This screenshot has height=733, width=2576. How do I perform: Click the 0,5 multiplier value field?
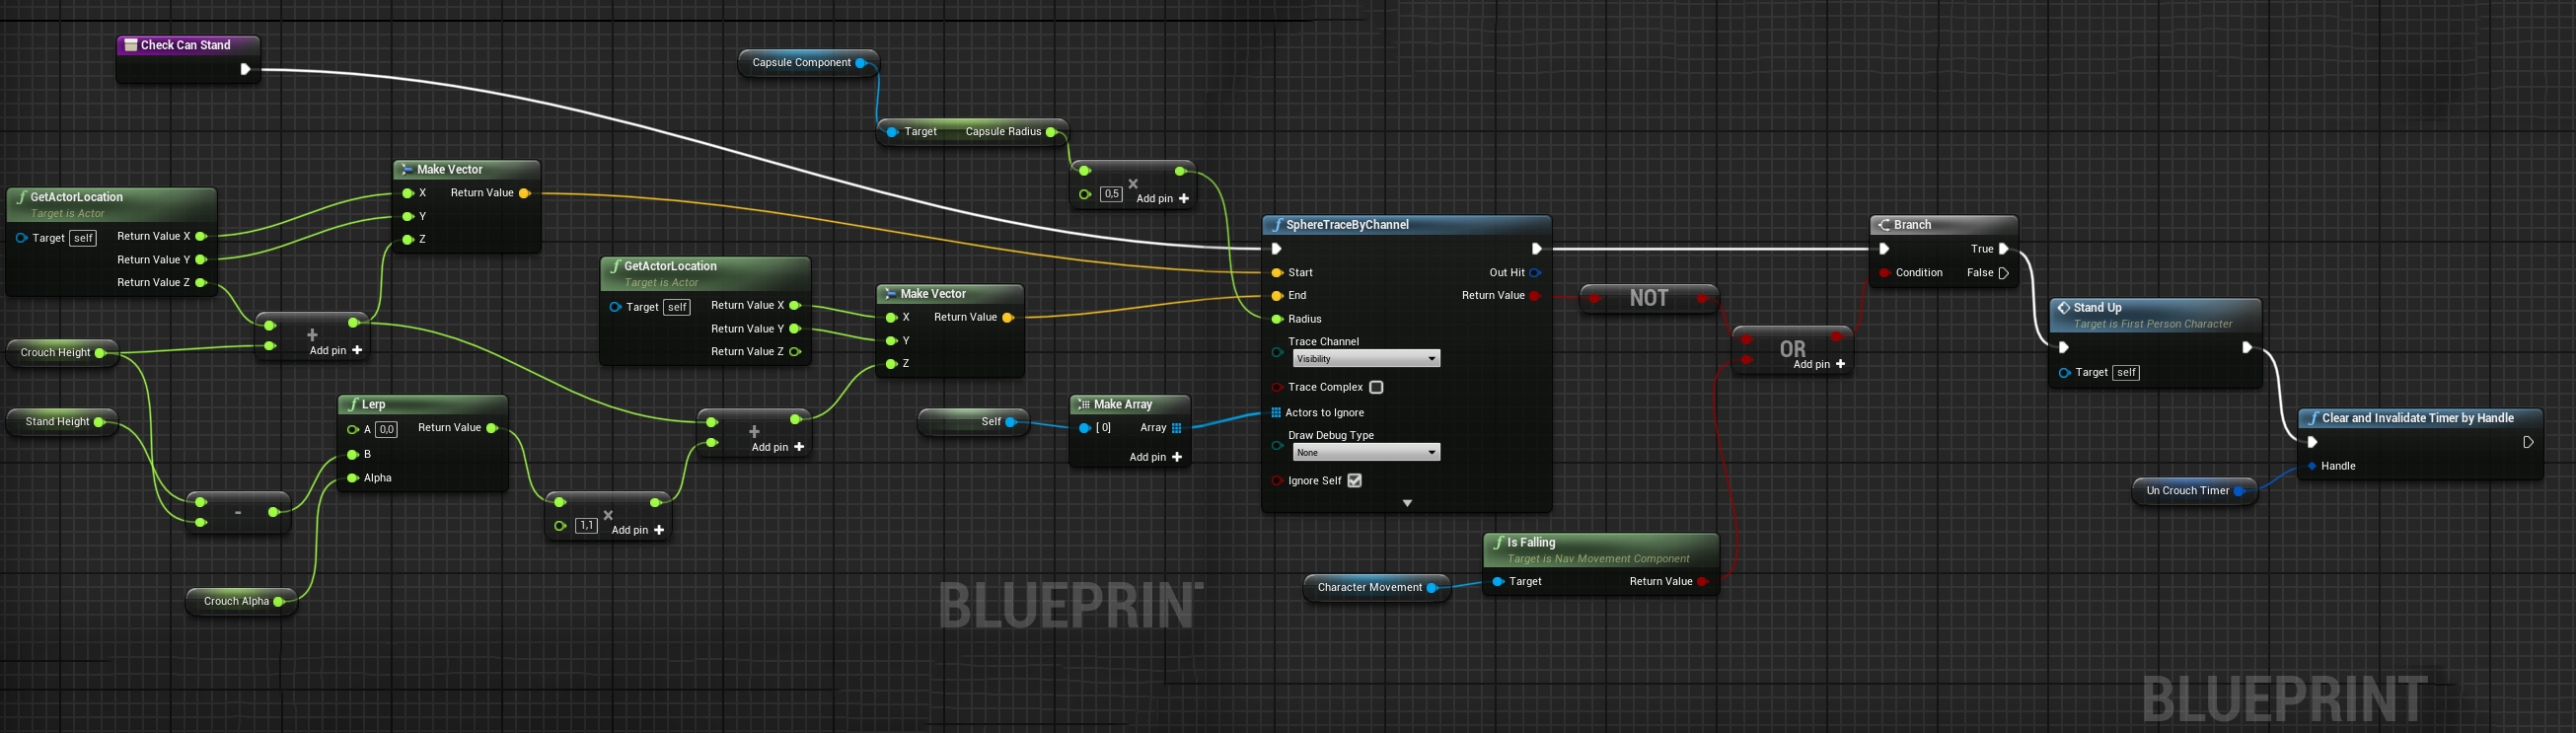(x=1111, y=194)
